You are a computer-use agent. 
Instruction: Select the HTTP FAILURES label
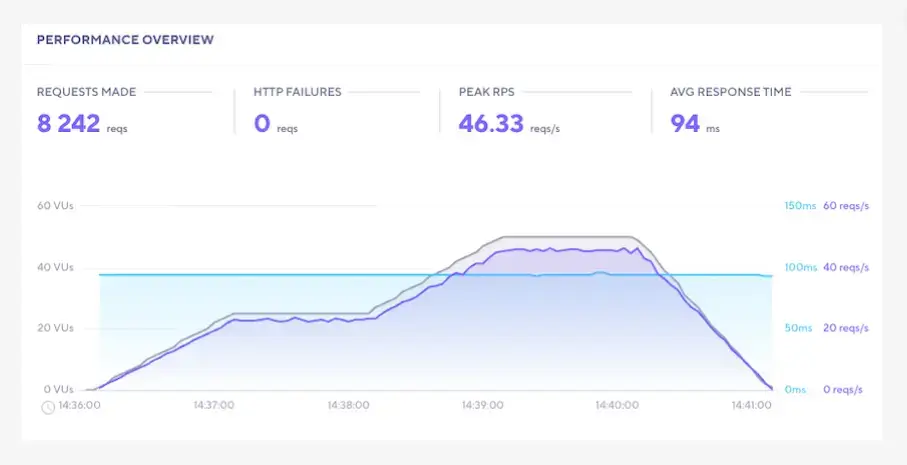(x=297, y=92)
